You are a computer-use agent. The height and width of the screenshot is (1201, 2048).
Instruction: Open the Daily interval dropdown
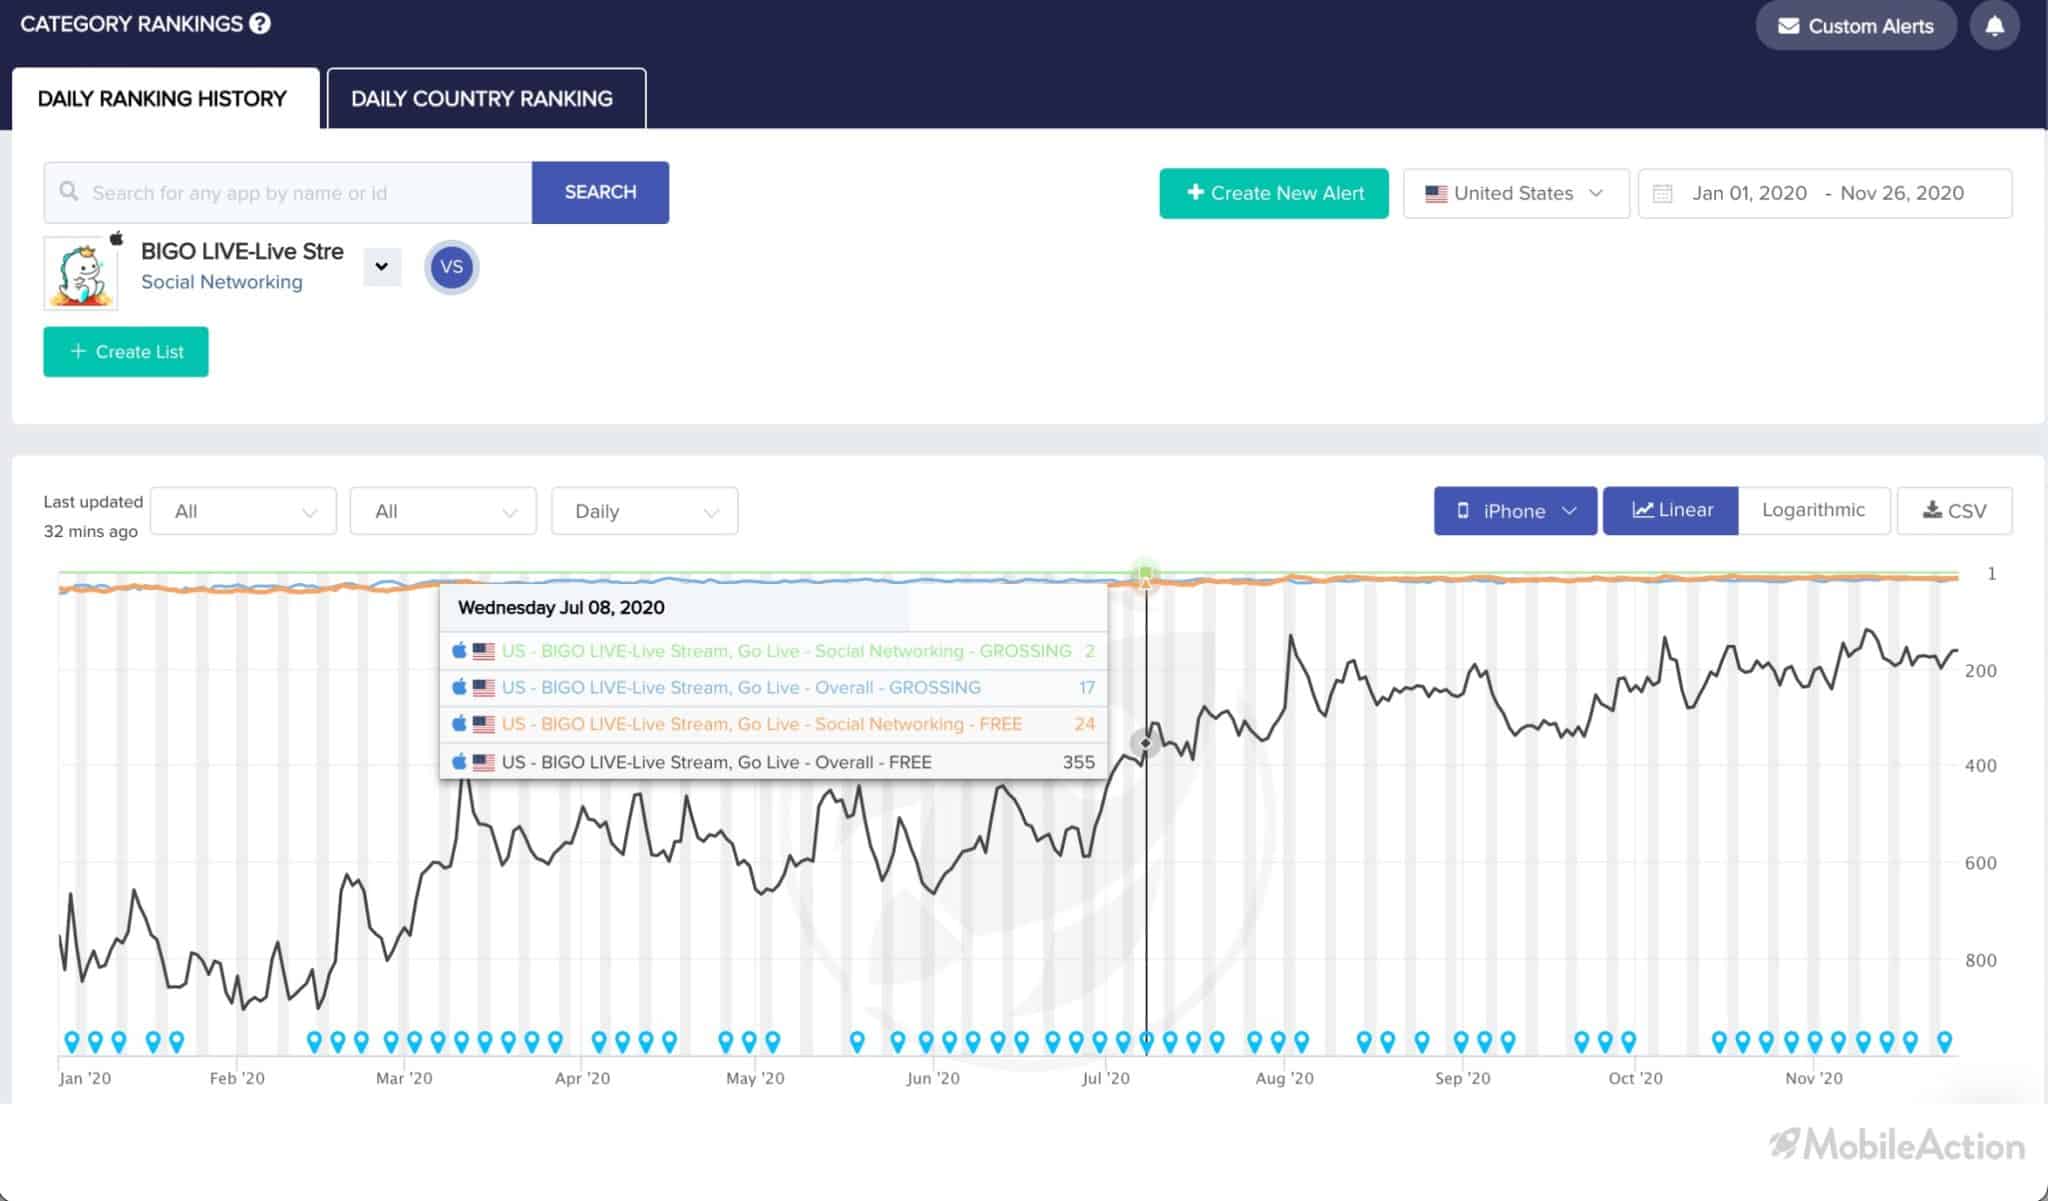point(645,511)
